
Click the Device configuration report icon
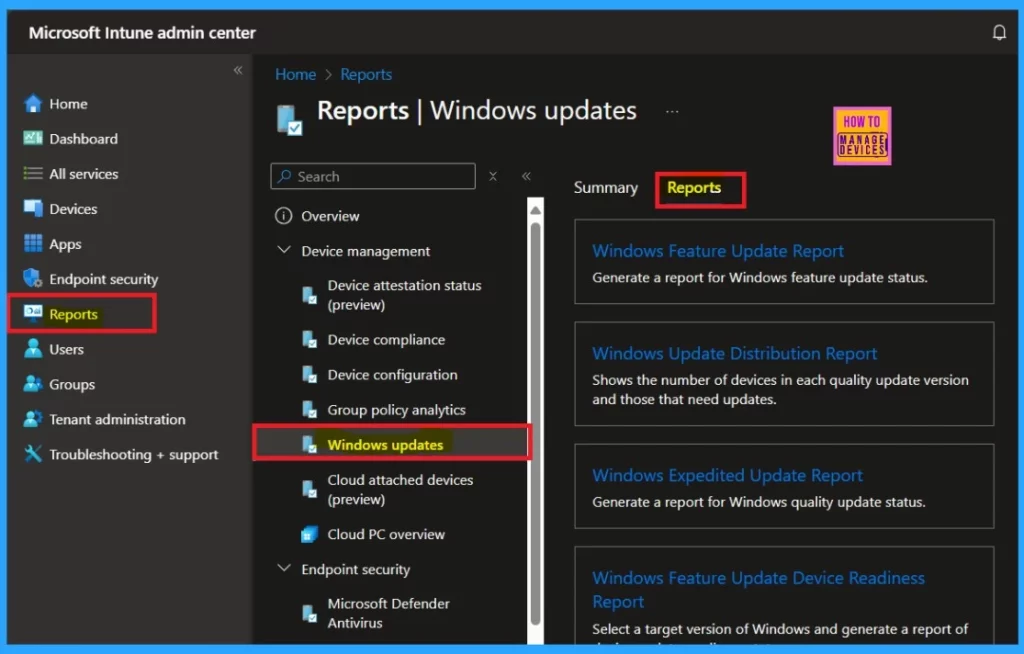(x=310, y=375)
